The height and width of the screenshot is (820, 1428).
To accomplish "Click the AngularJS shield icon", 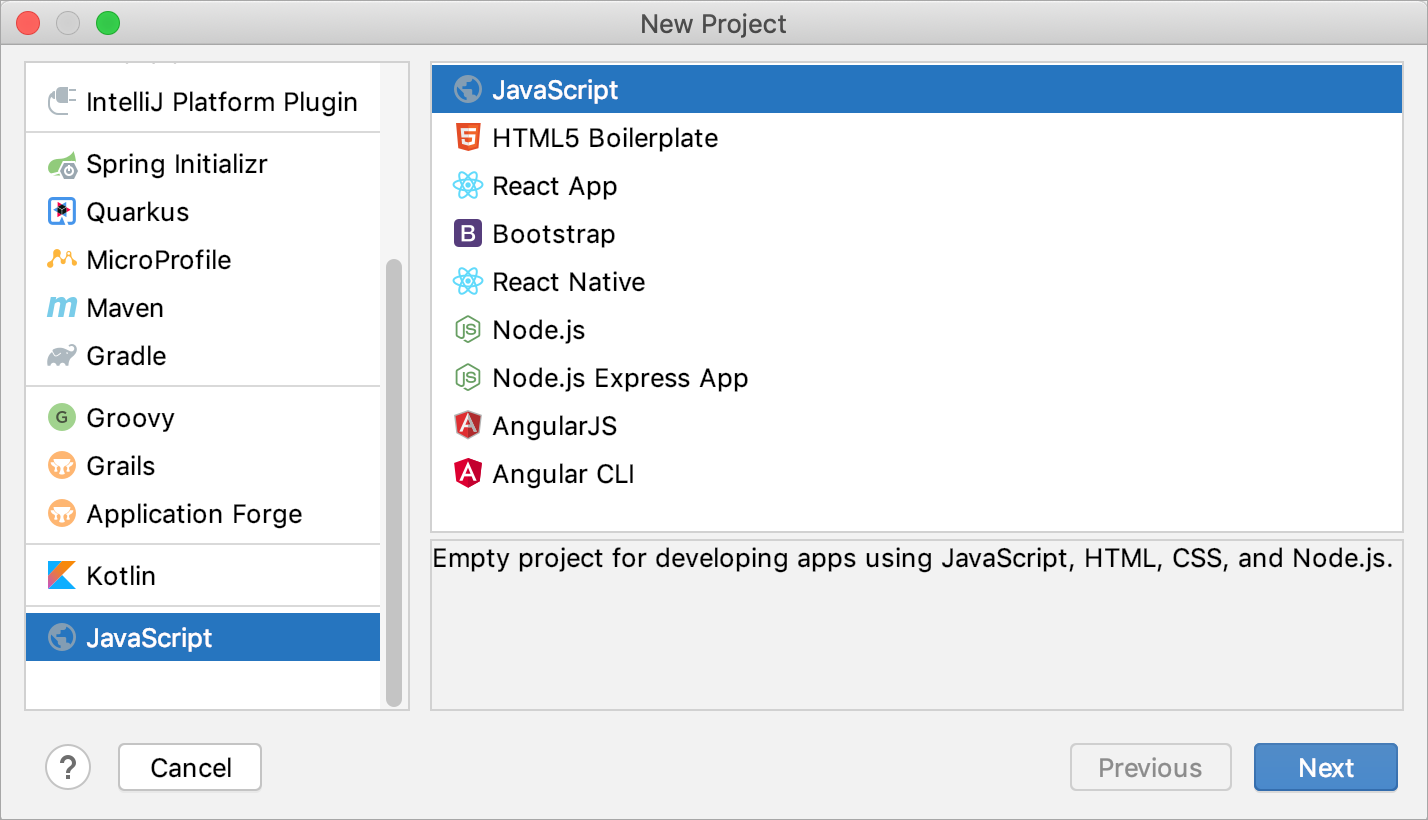I will click(x=467, y=426).
